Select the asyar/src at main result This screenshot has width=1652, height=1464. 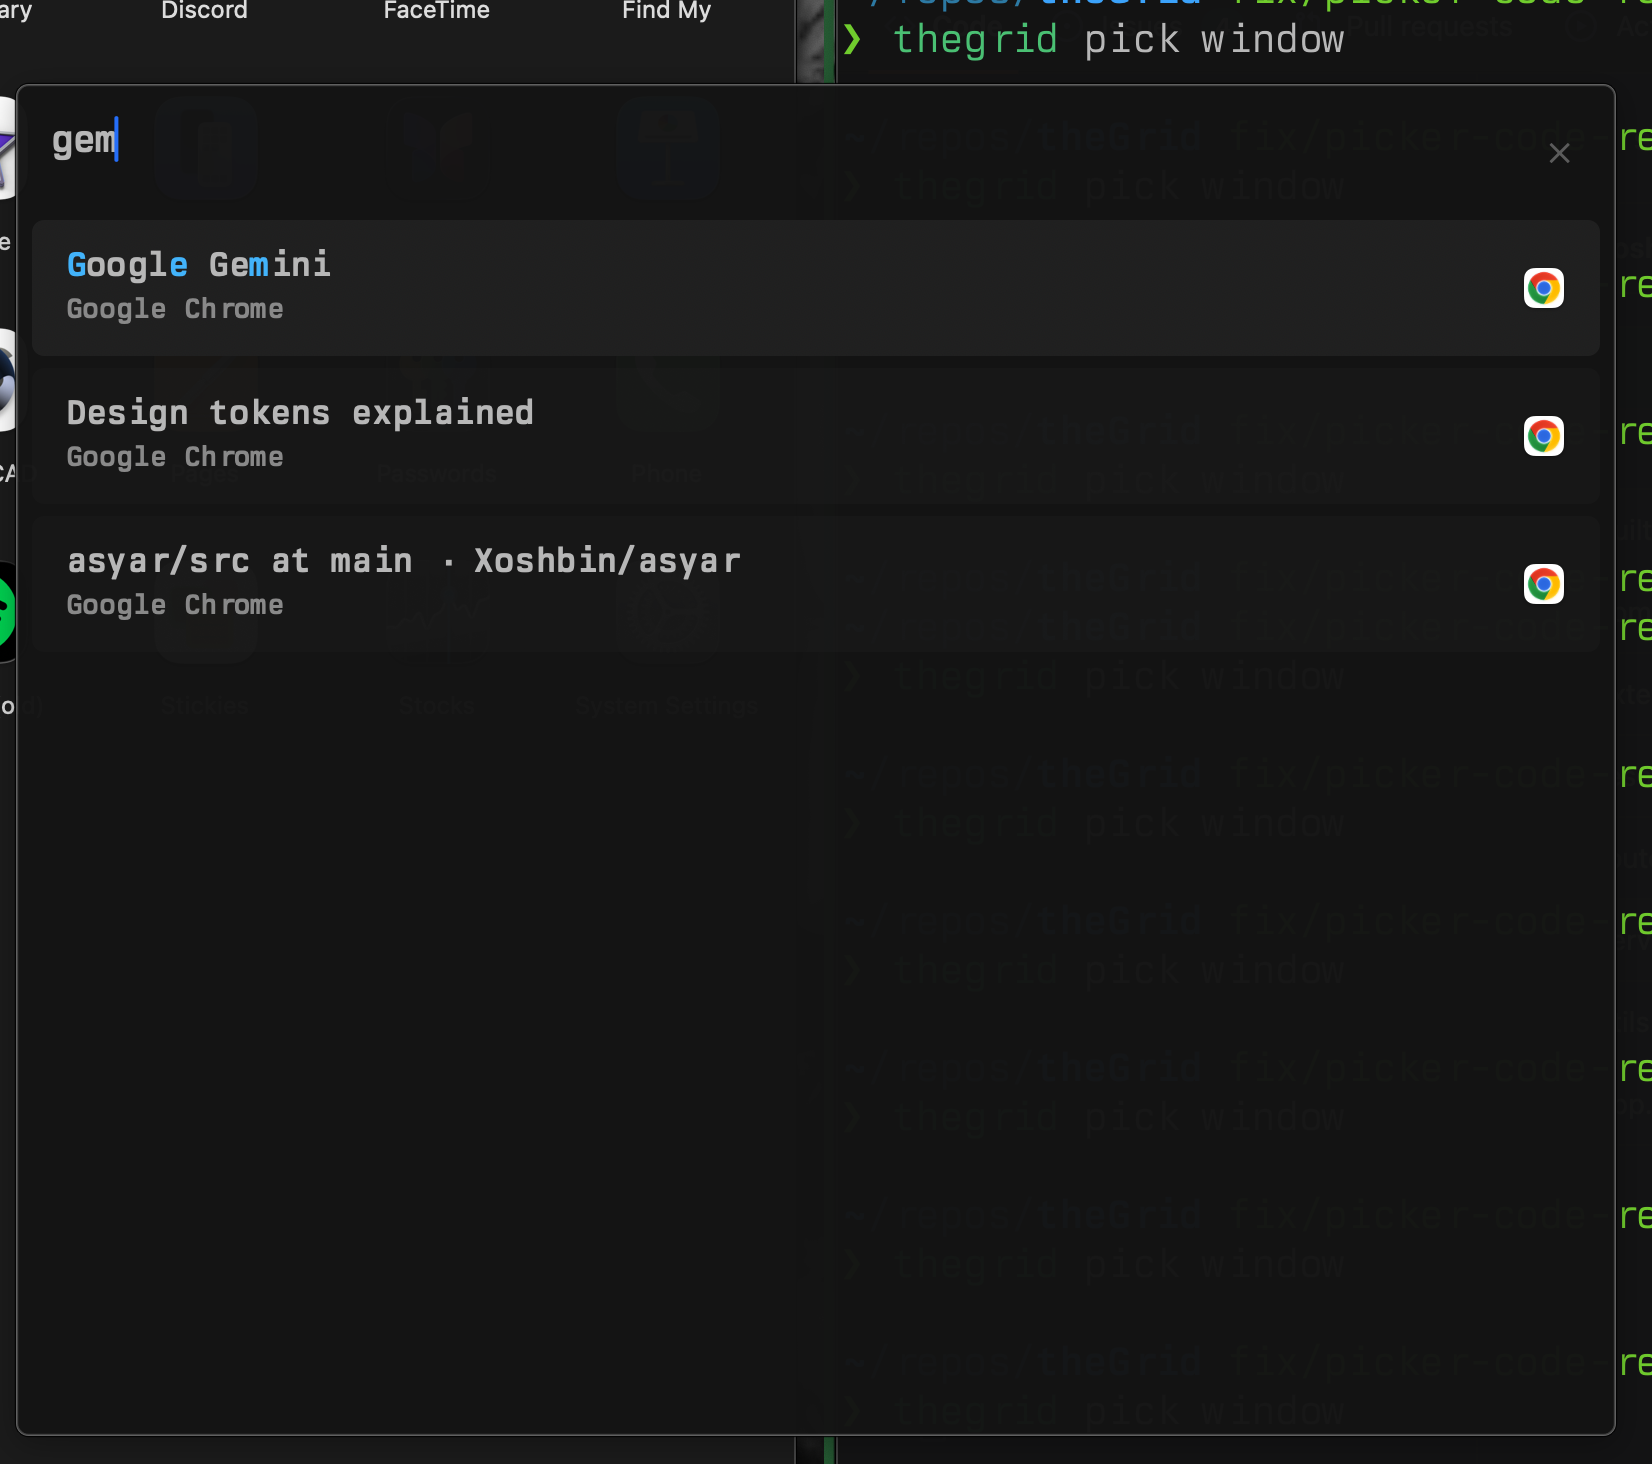816,584
